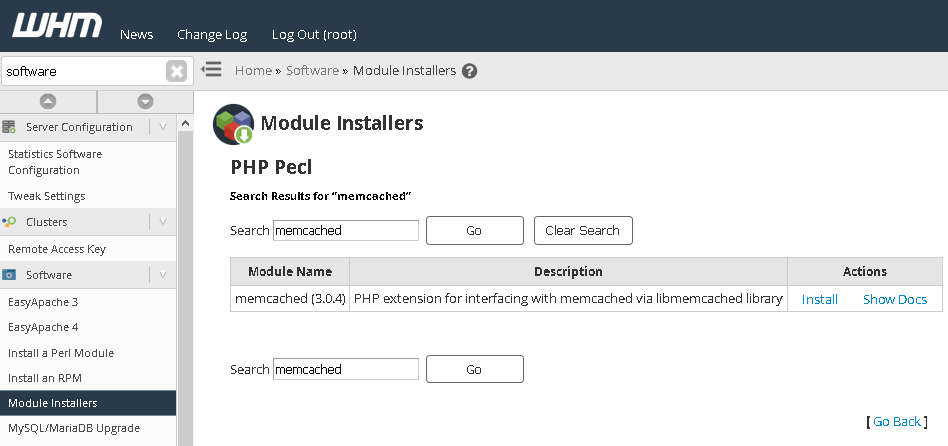Click the Server Configuration header label
The height and width of the screenshot is (446, 948).
[79, 127]
